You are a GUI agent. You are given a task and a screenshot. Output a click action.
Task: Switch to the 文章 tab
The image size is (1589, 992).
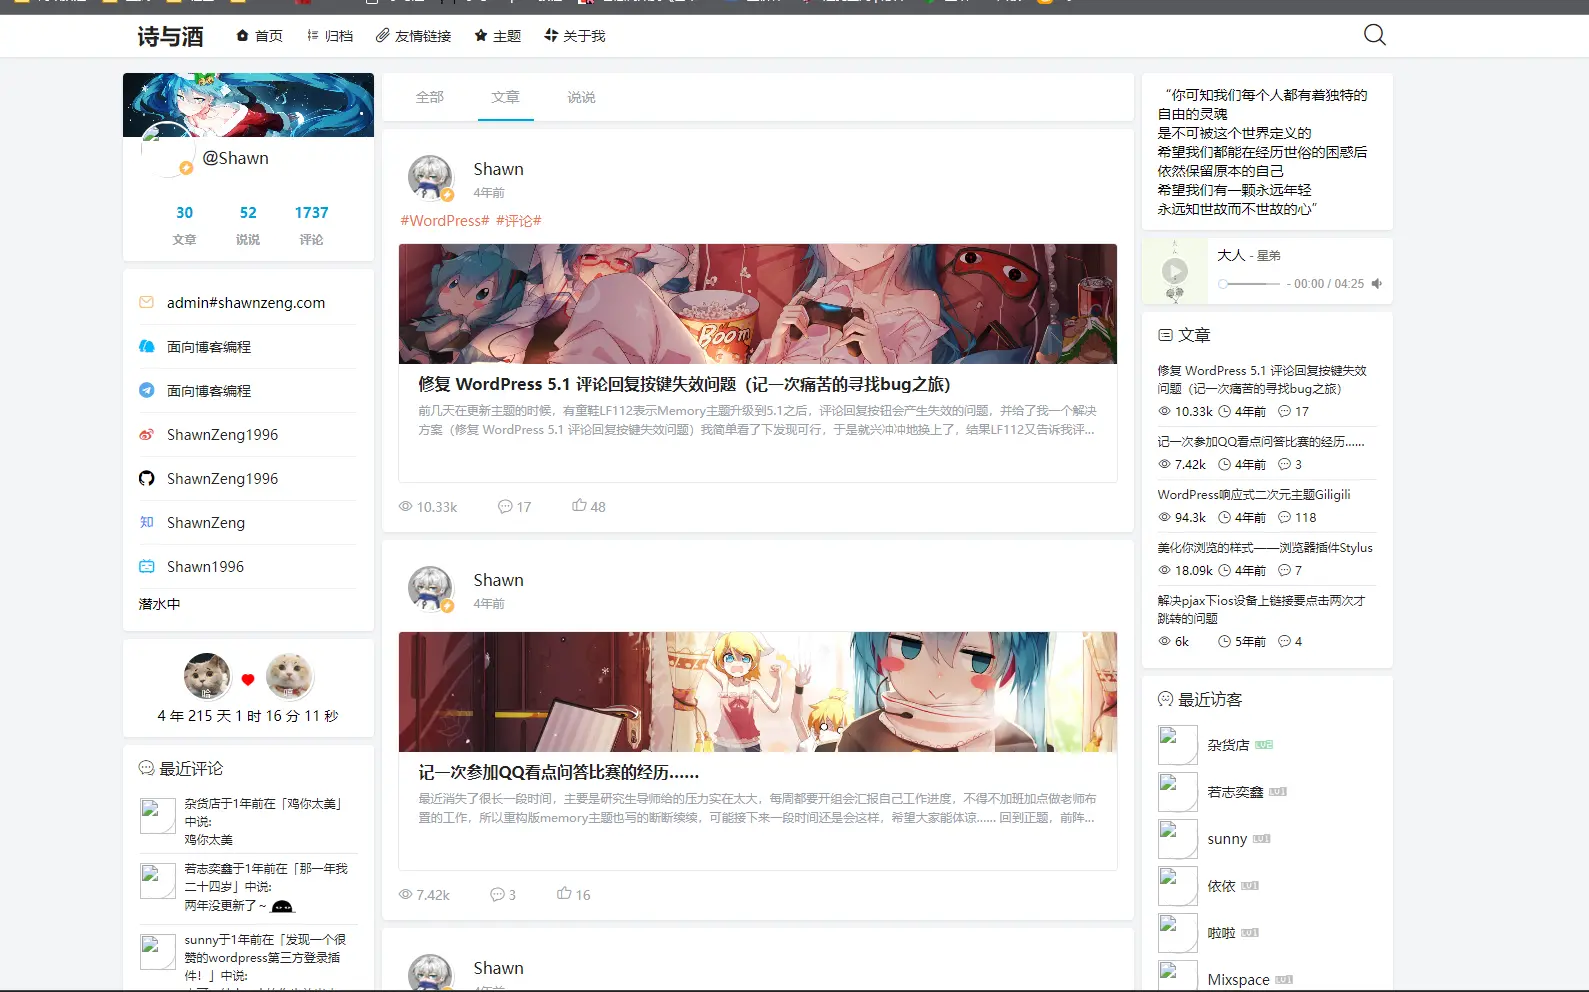506,97
